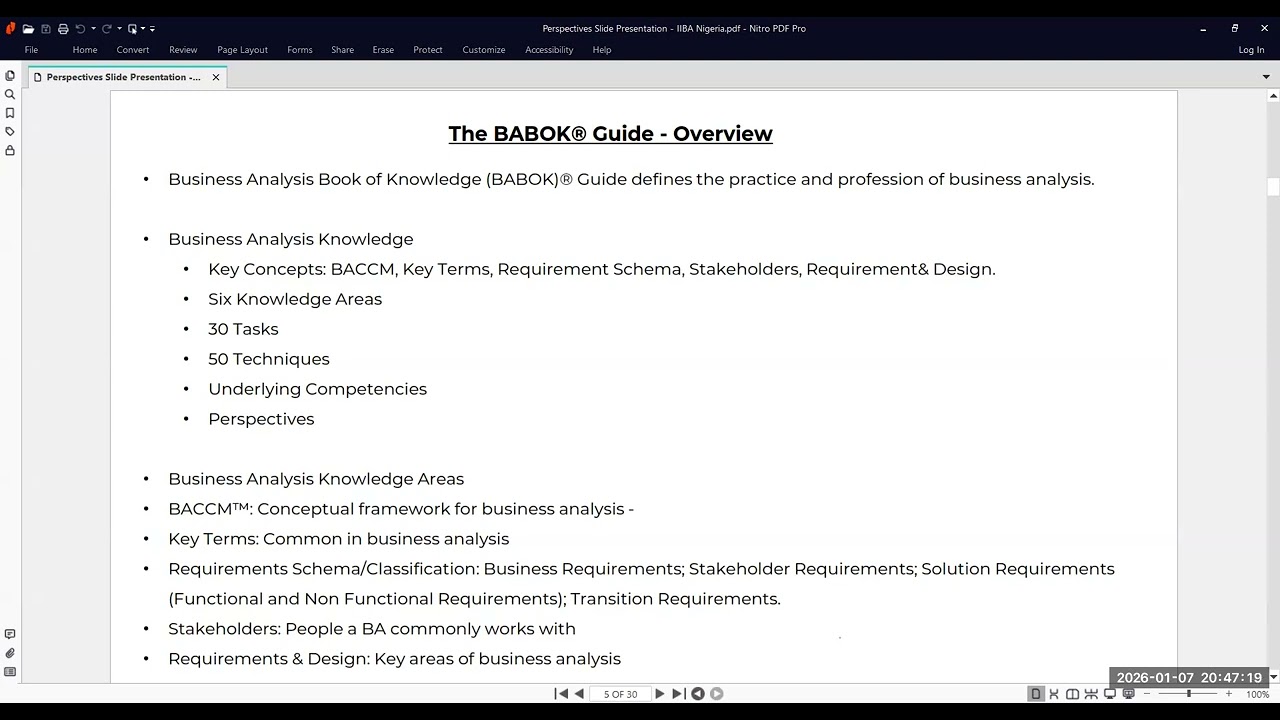Open the Bookmarks panel icon

click(10, 113)
